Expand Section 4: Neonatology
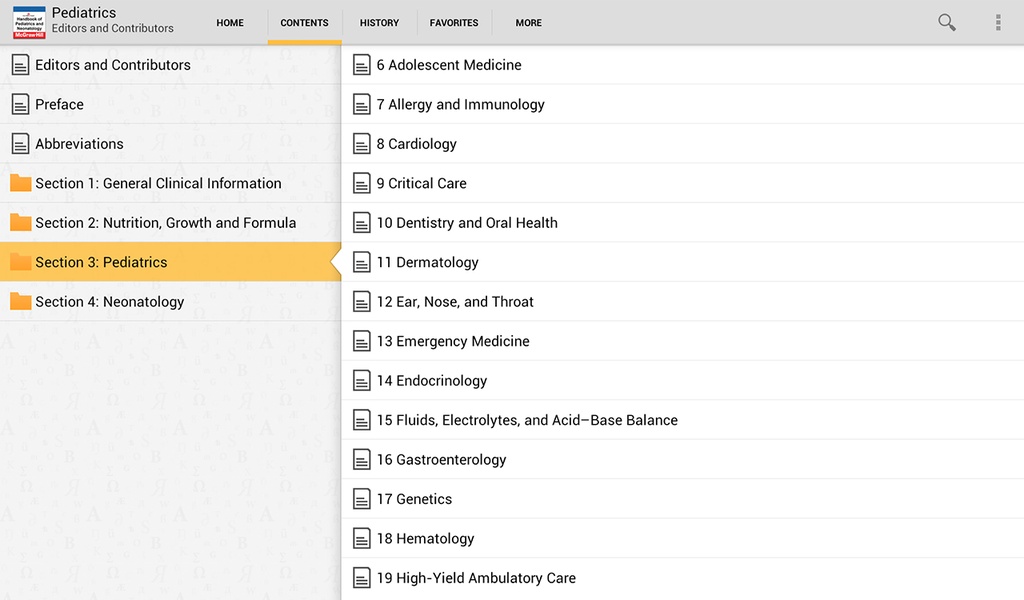The image size is (1024, 600). [x=170, y=301]
